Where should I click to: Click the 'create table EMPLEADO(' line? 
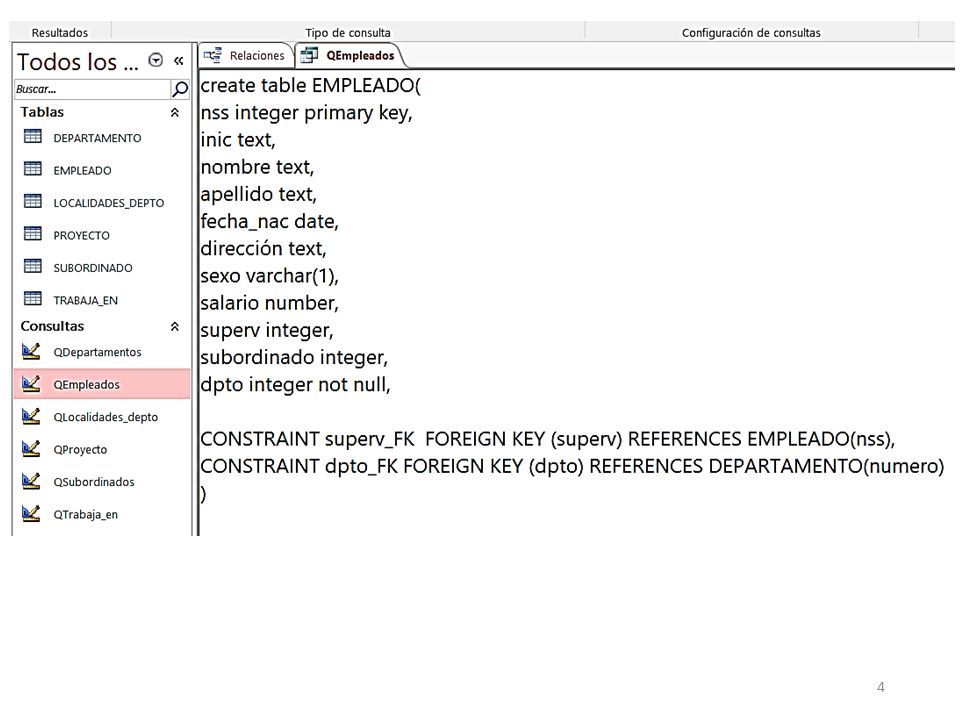tap(310, 86)
